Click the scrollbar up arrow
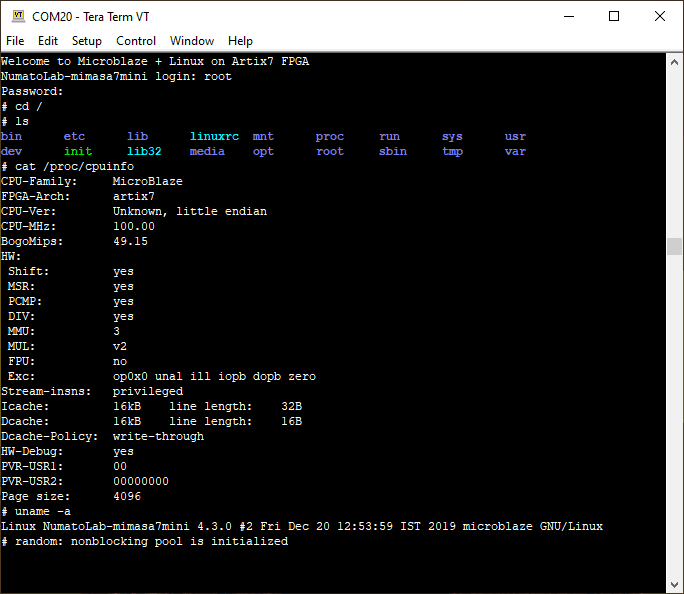The width and height of the screenshot is (684, 594). (675, 62)
